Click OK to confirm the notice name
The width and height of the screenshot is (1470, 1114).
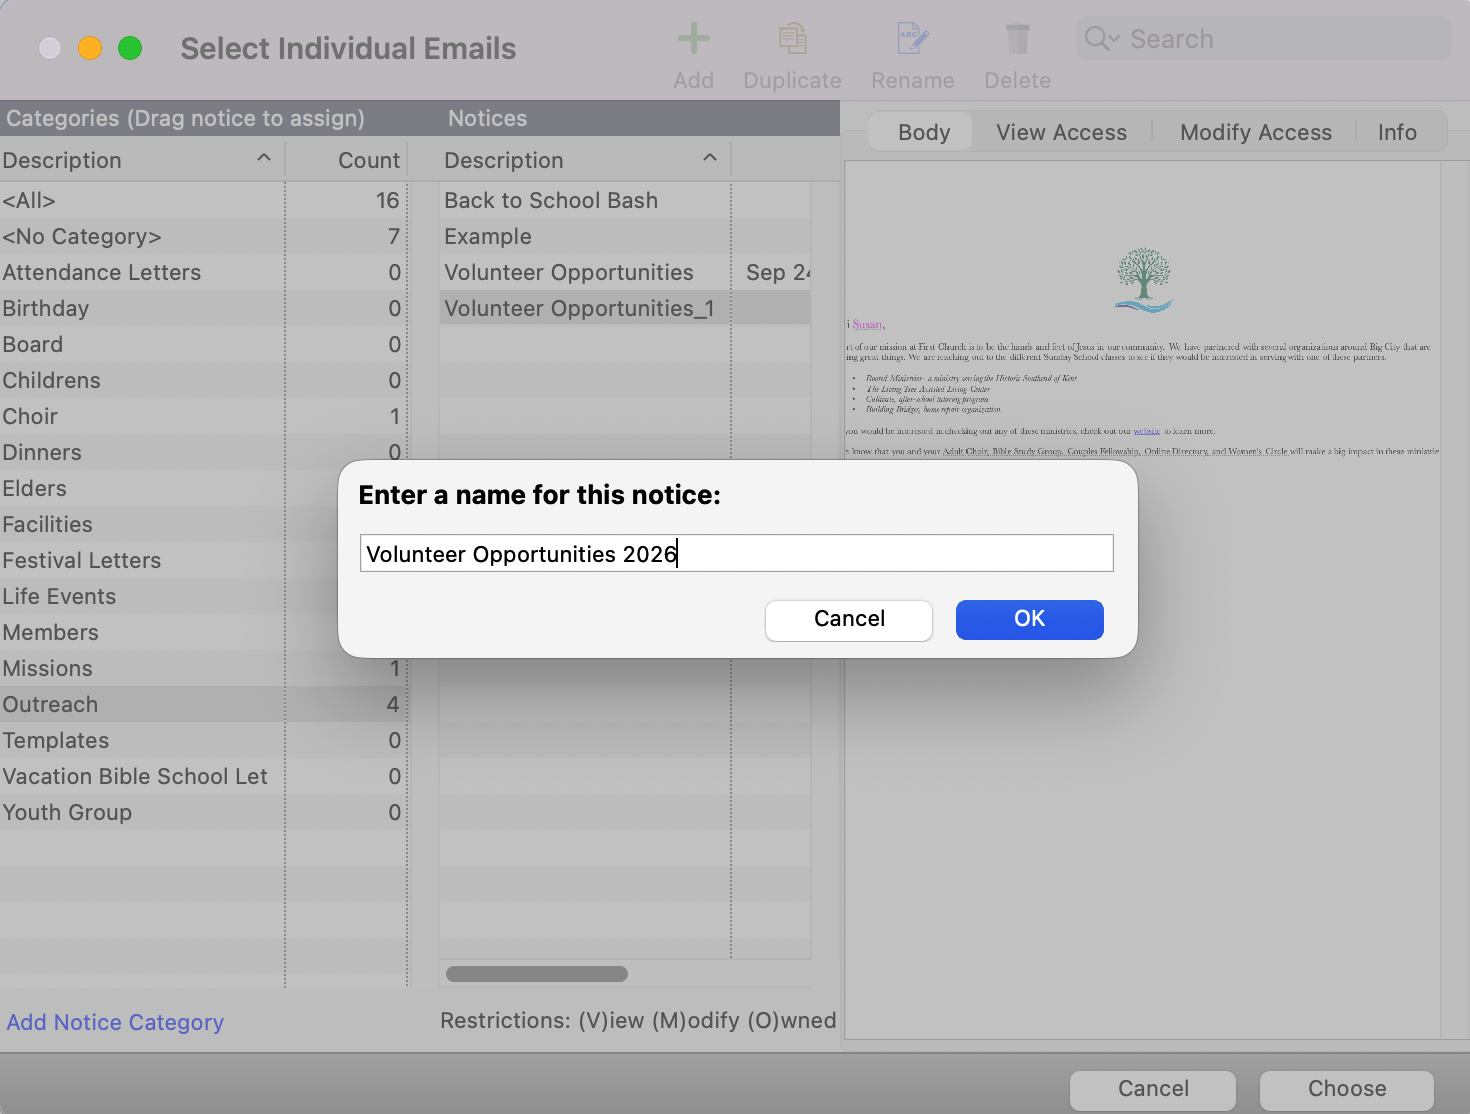[x=1029, y=619]
